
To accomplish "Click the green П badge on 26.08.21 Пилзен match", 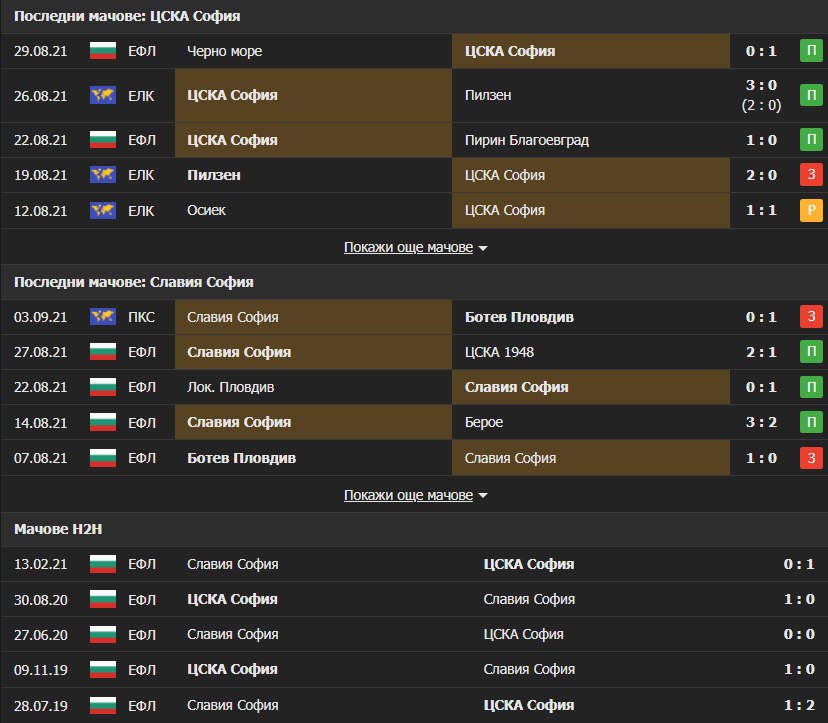I will 812,95.
